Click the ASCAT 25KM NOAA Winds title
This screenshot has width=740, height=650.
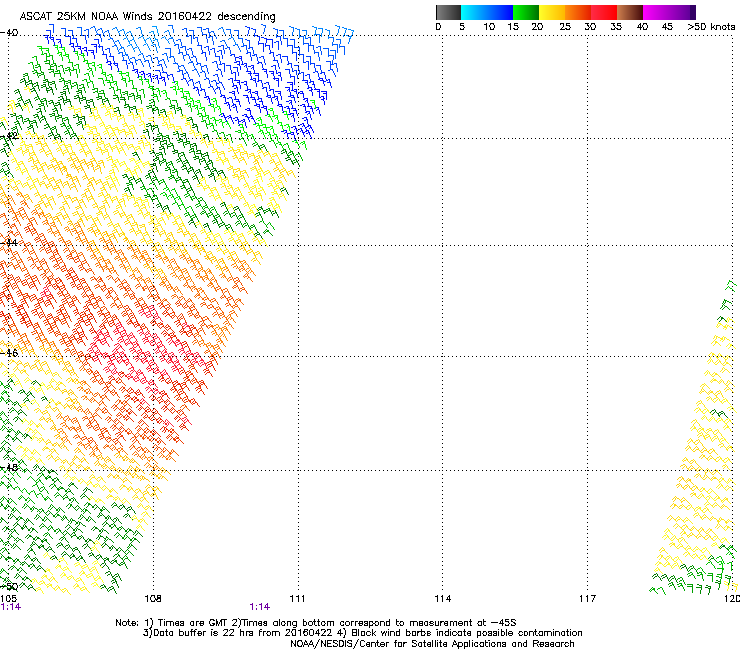[147, 16]
